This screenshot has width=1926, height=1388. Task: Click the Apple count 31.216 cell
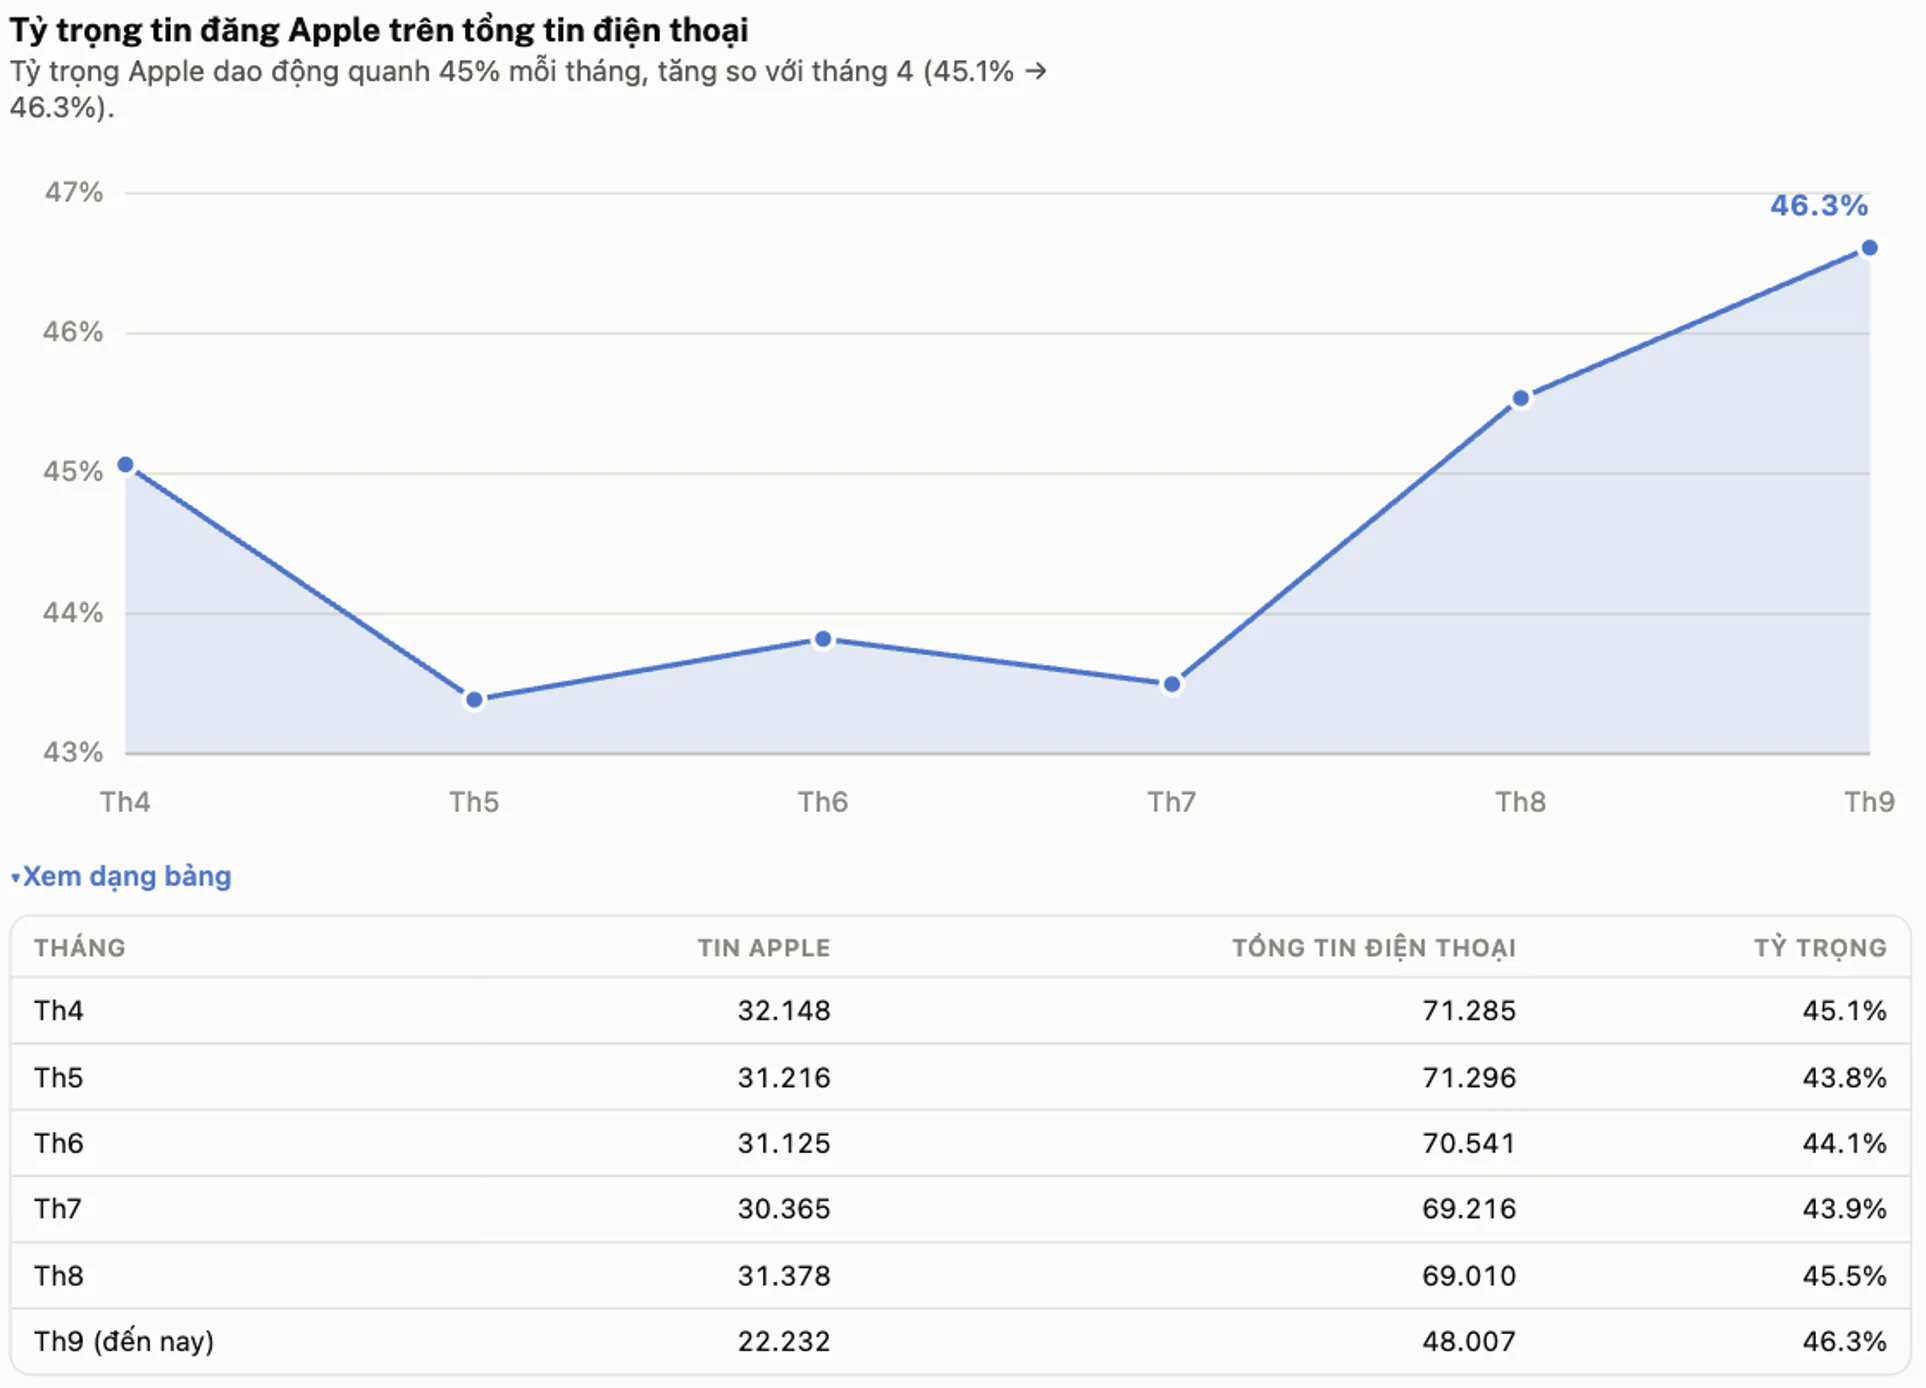pyautogui.click(x=784, y=1078)
